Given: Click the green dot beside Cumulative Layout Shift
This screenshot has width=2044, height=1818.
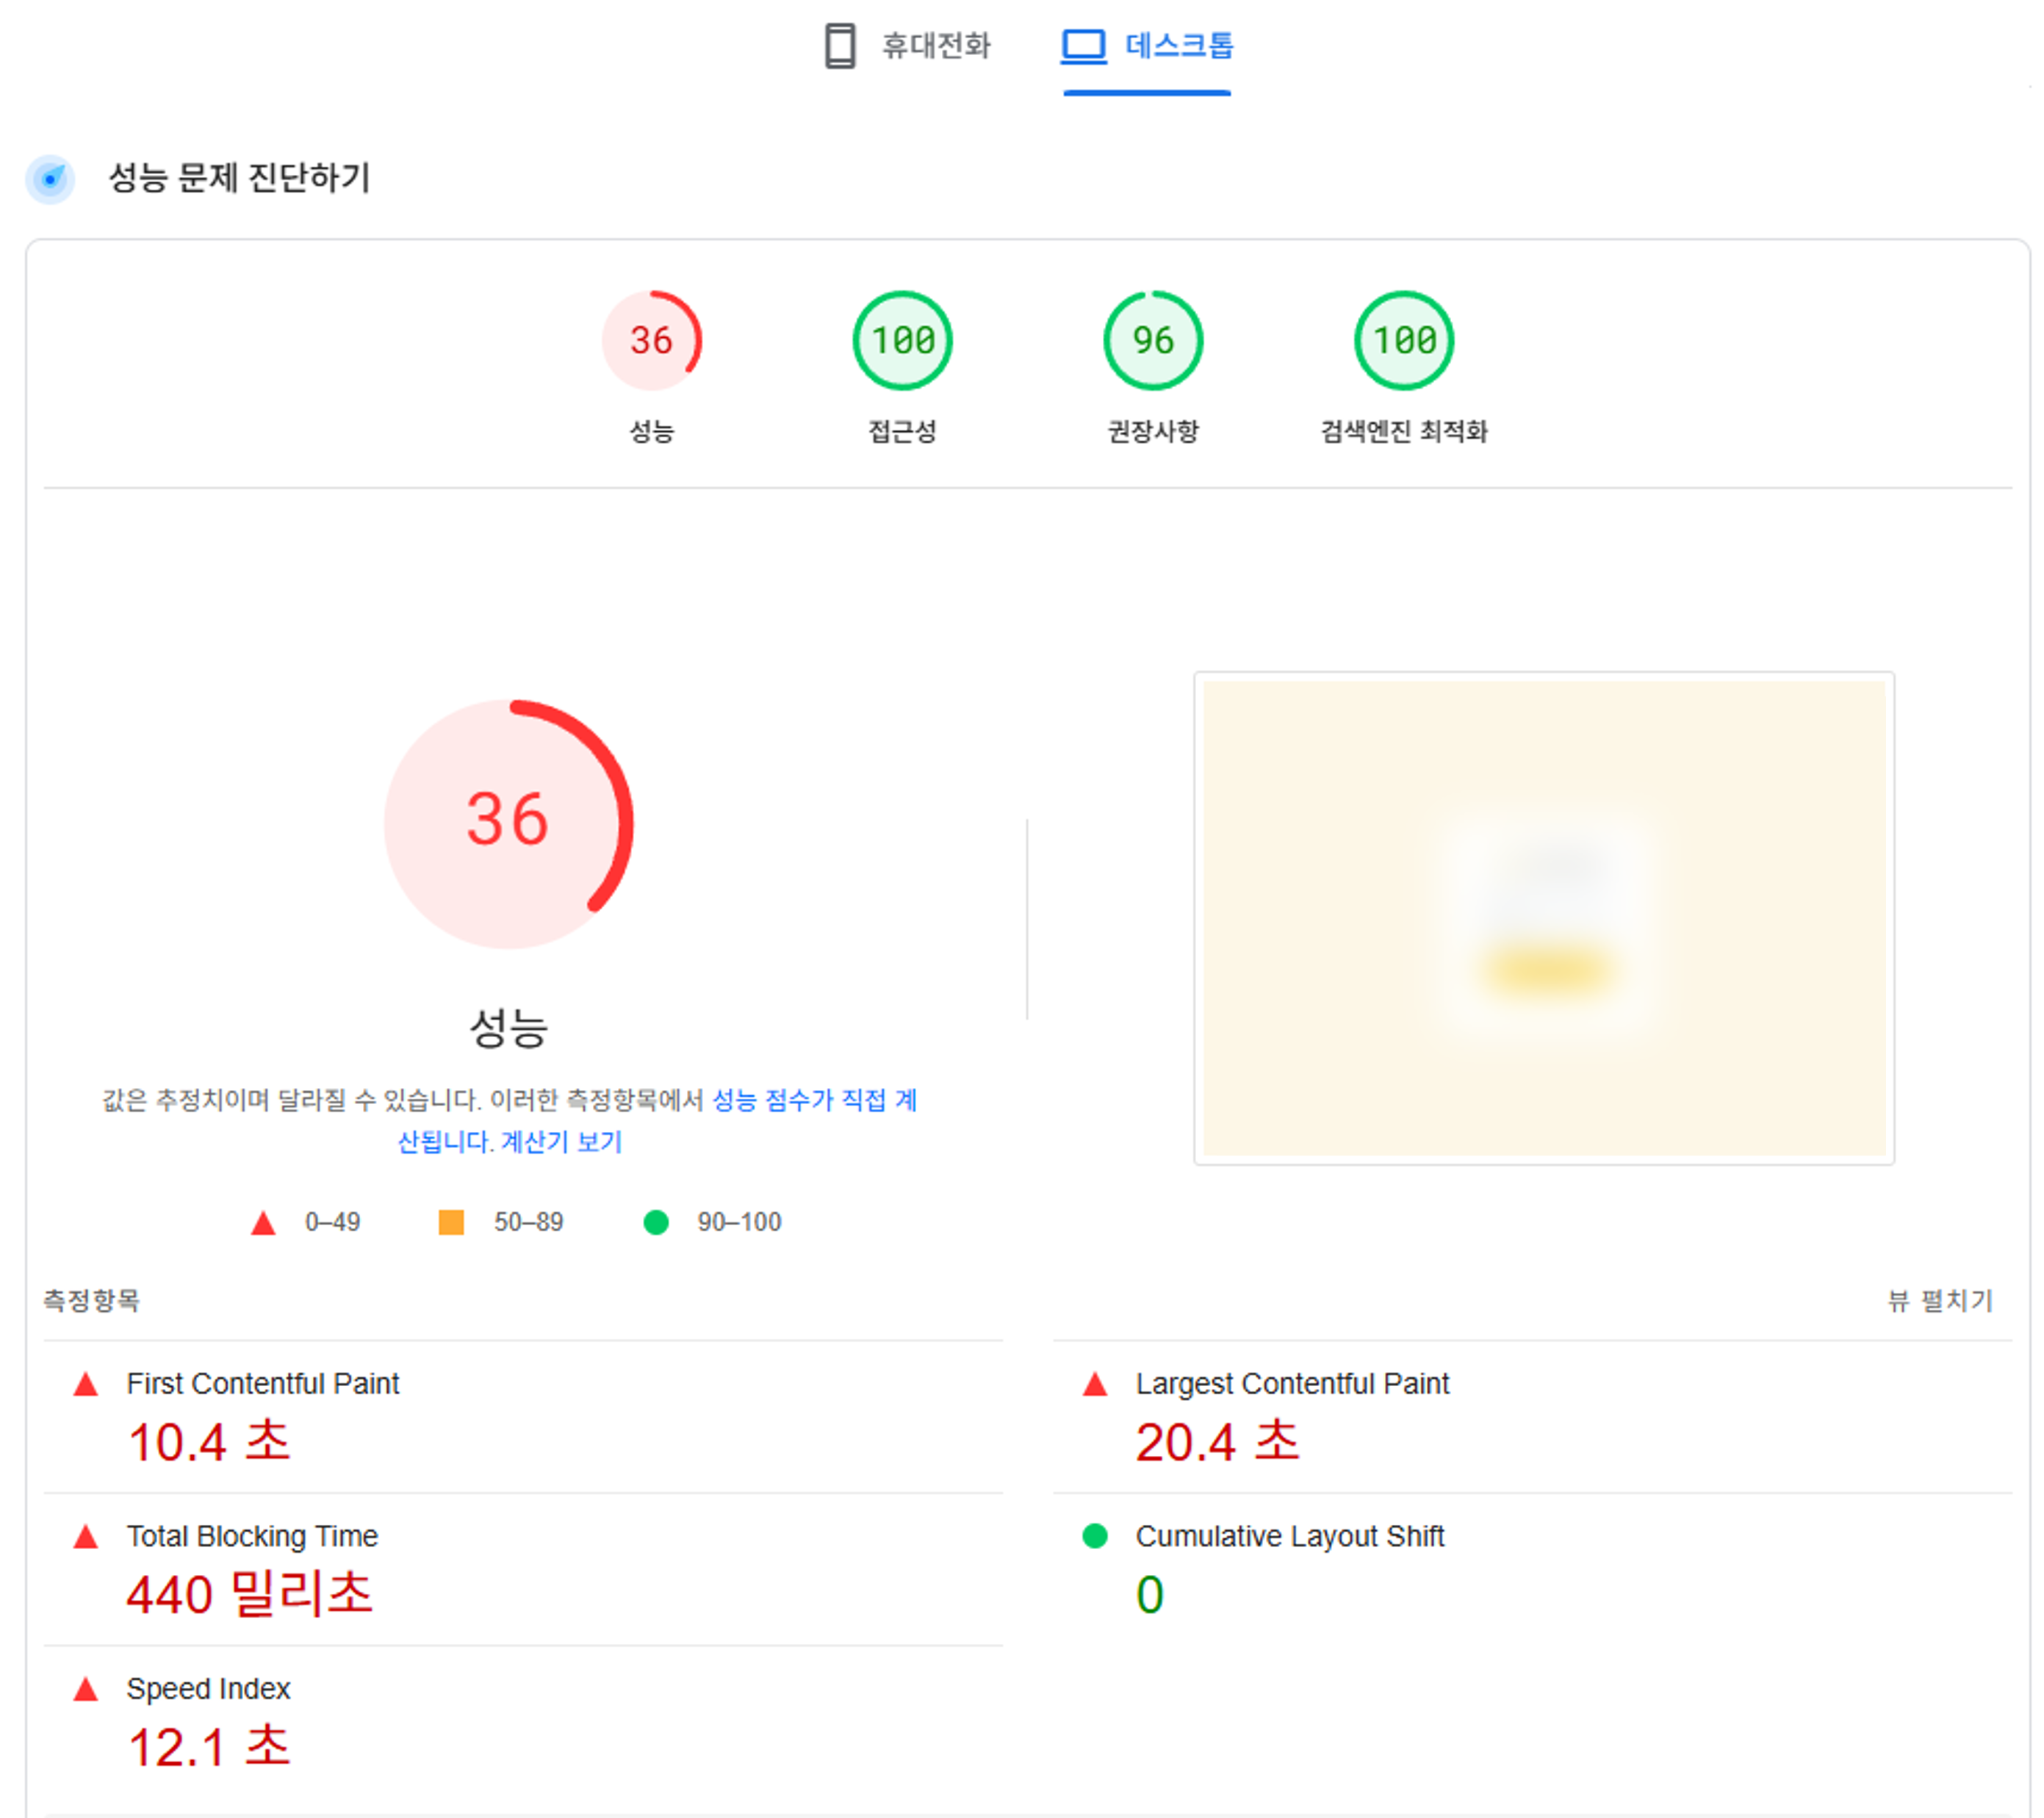Looking at the screenshot, I should coord(1095,1535).
